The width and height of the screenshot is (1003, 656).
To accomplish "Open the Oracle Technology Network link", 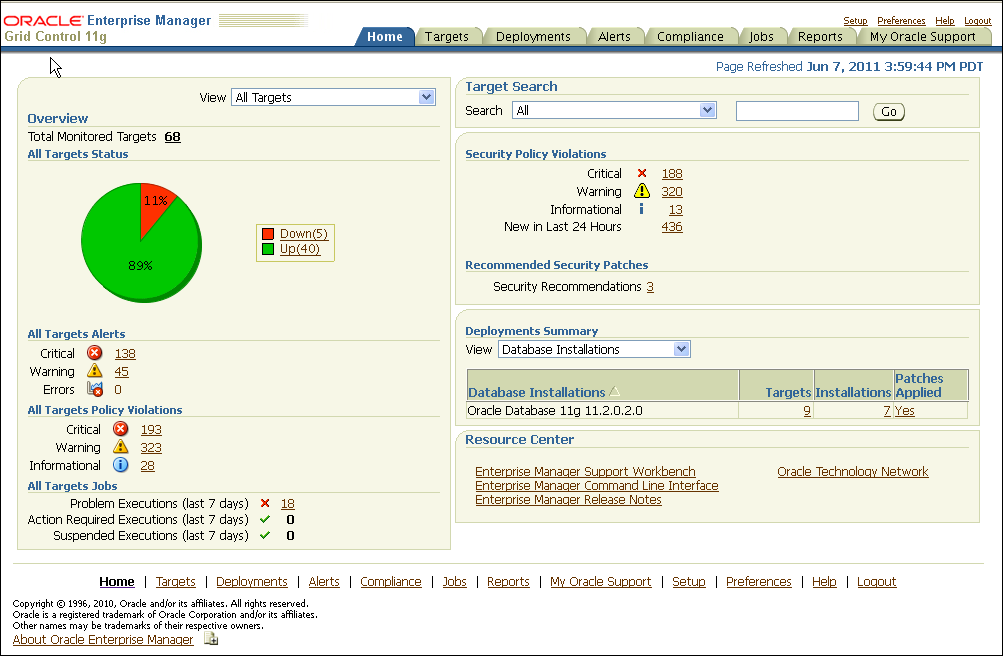I will (x=852, y=471).
